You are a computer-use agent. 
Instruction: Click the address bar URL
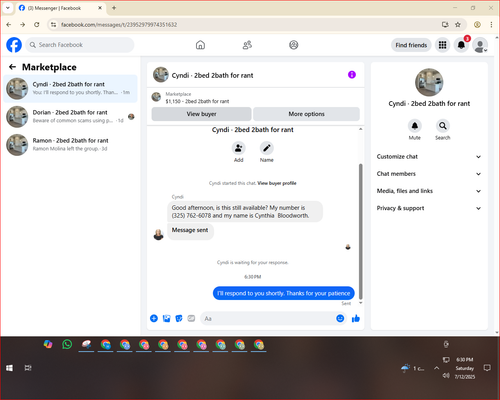119,25
